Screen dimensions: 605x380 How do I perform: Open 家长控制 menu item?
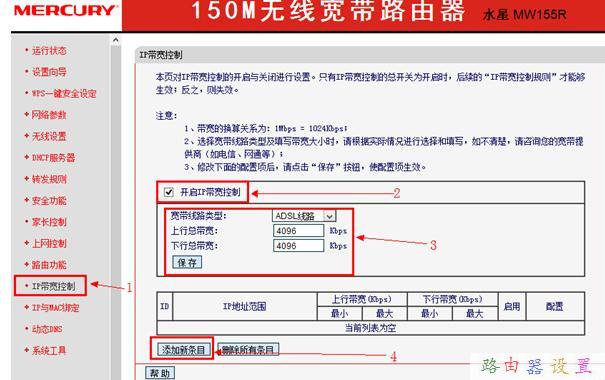(49, 222)
